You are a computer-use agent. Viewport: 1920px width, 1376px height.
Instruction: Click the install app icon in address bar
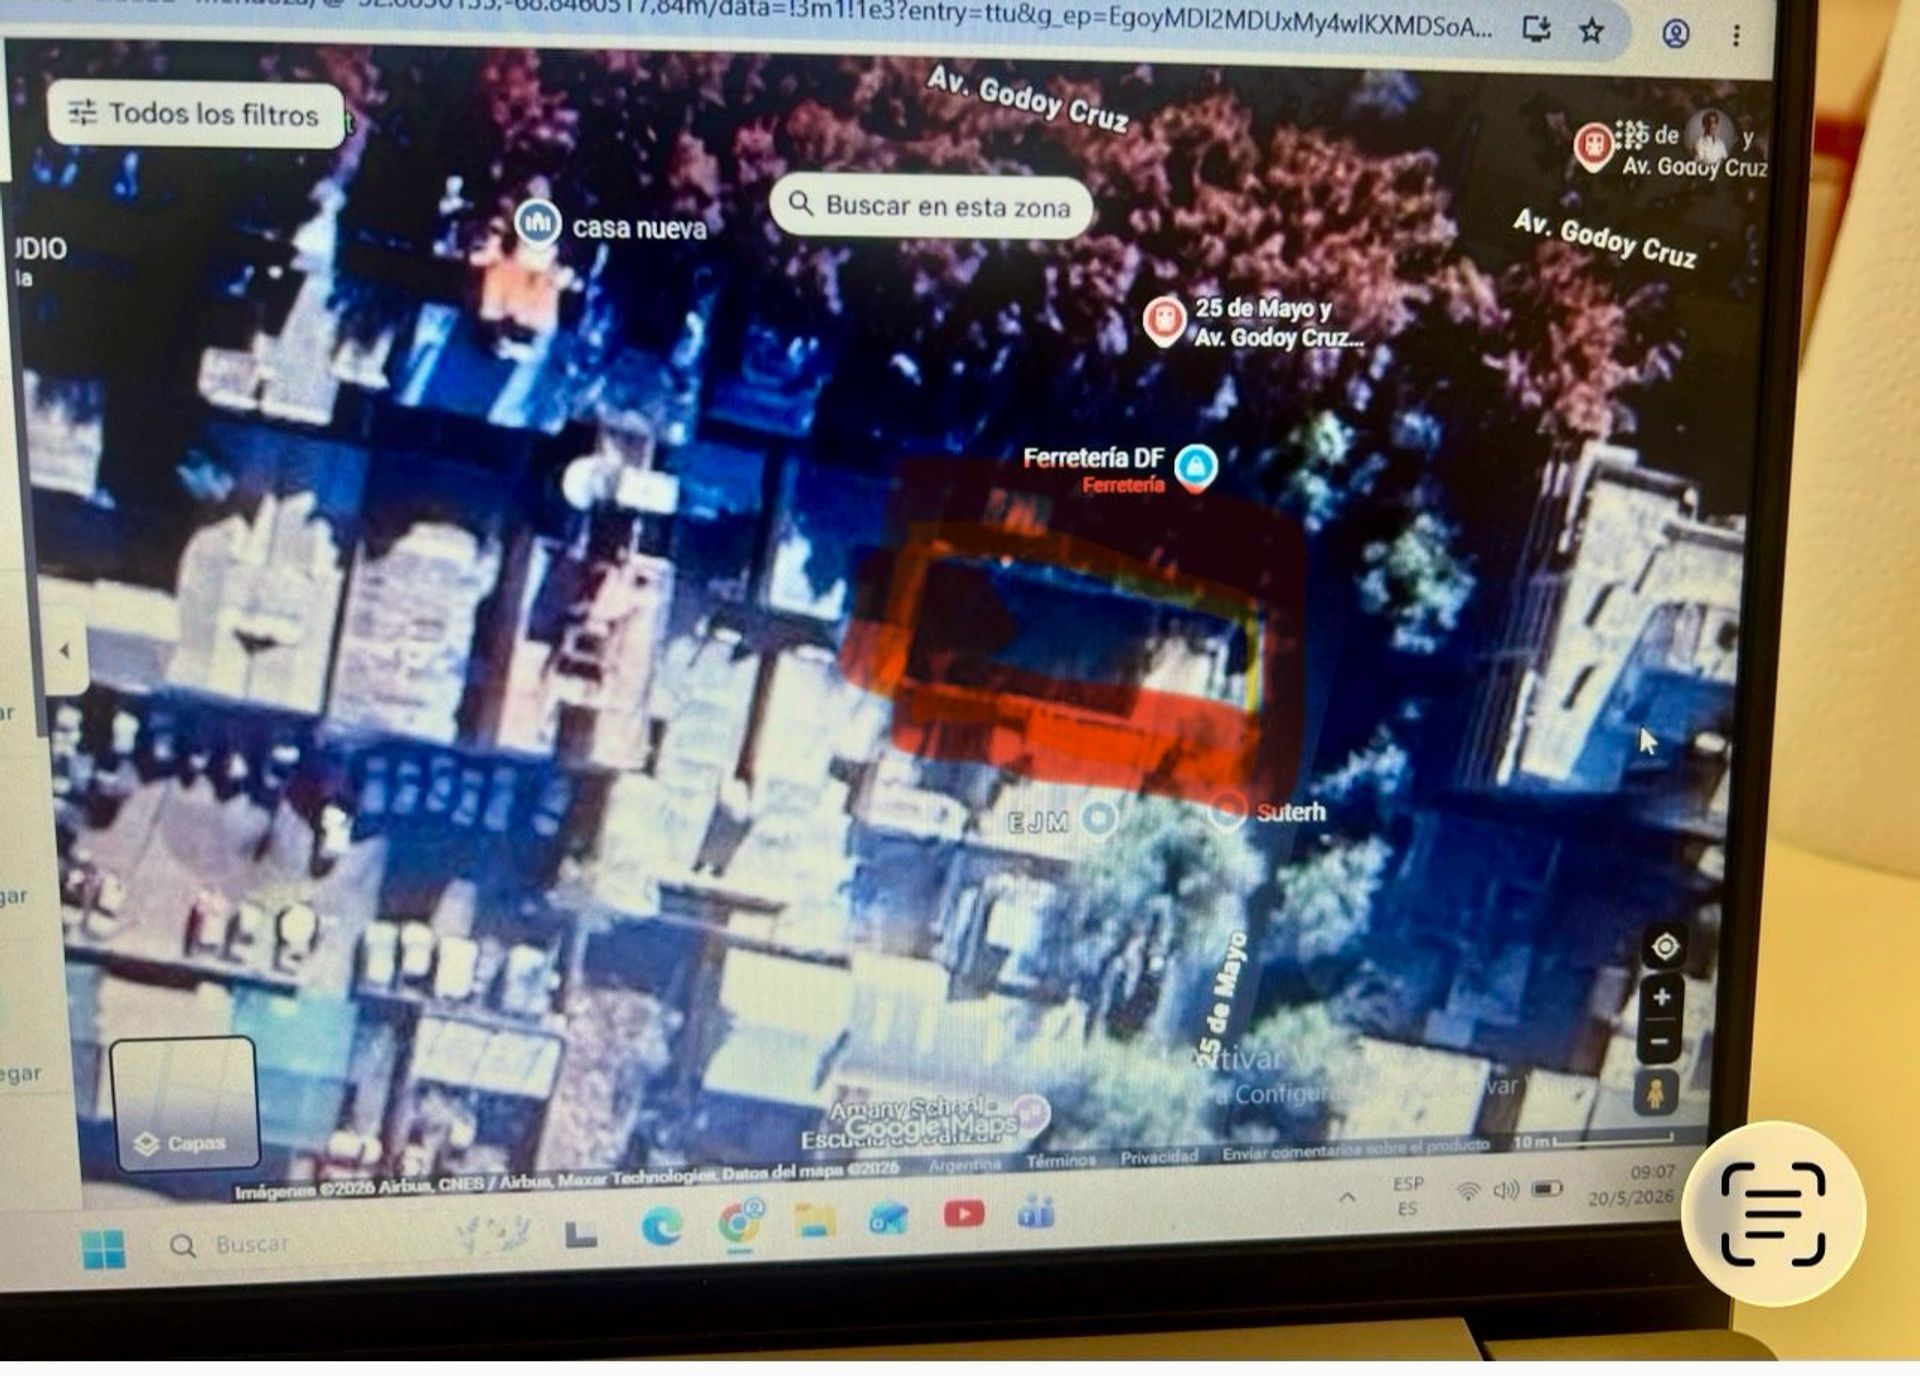[x=1536, y=30]
